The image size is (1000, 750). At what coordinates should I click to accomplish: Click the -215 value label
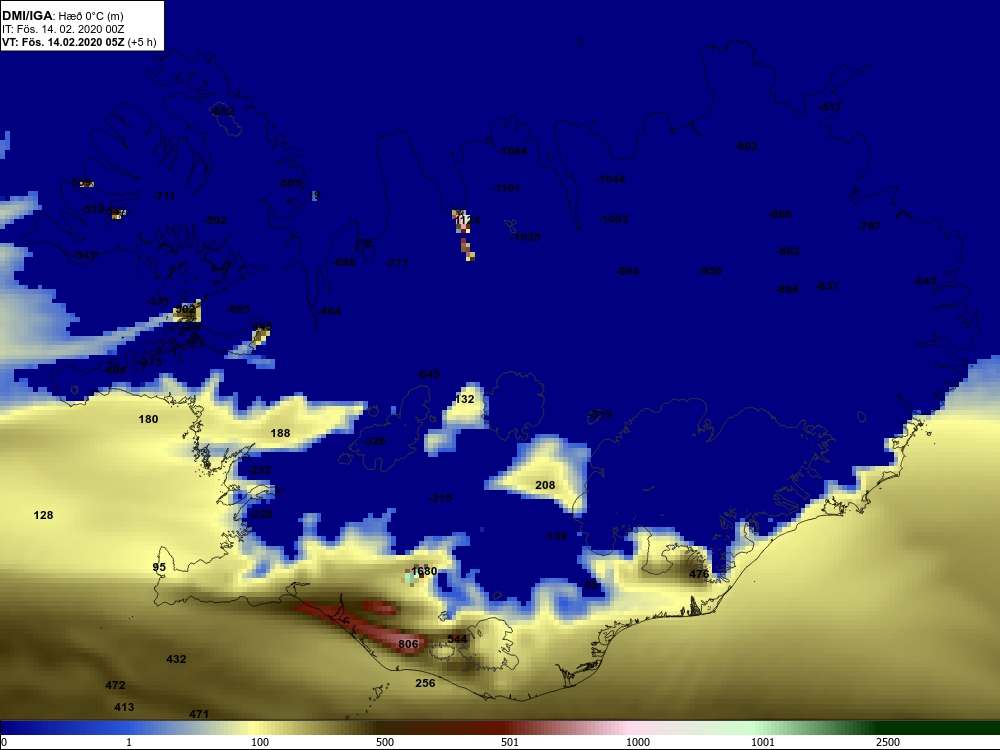pyautogui.click(x=441, y=498)
